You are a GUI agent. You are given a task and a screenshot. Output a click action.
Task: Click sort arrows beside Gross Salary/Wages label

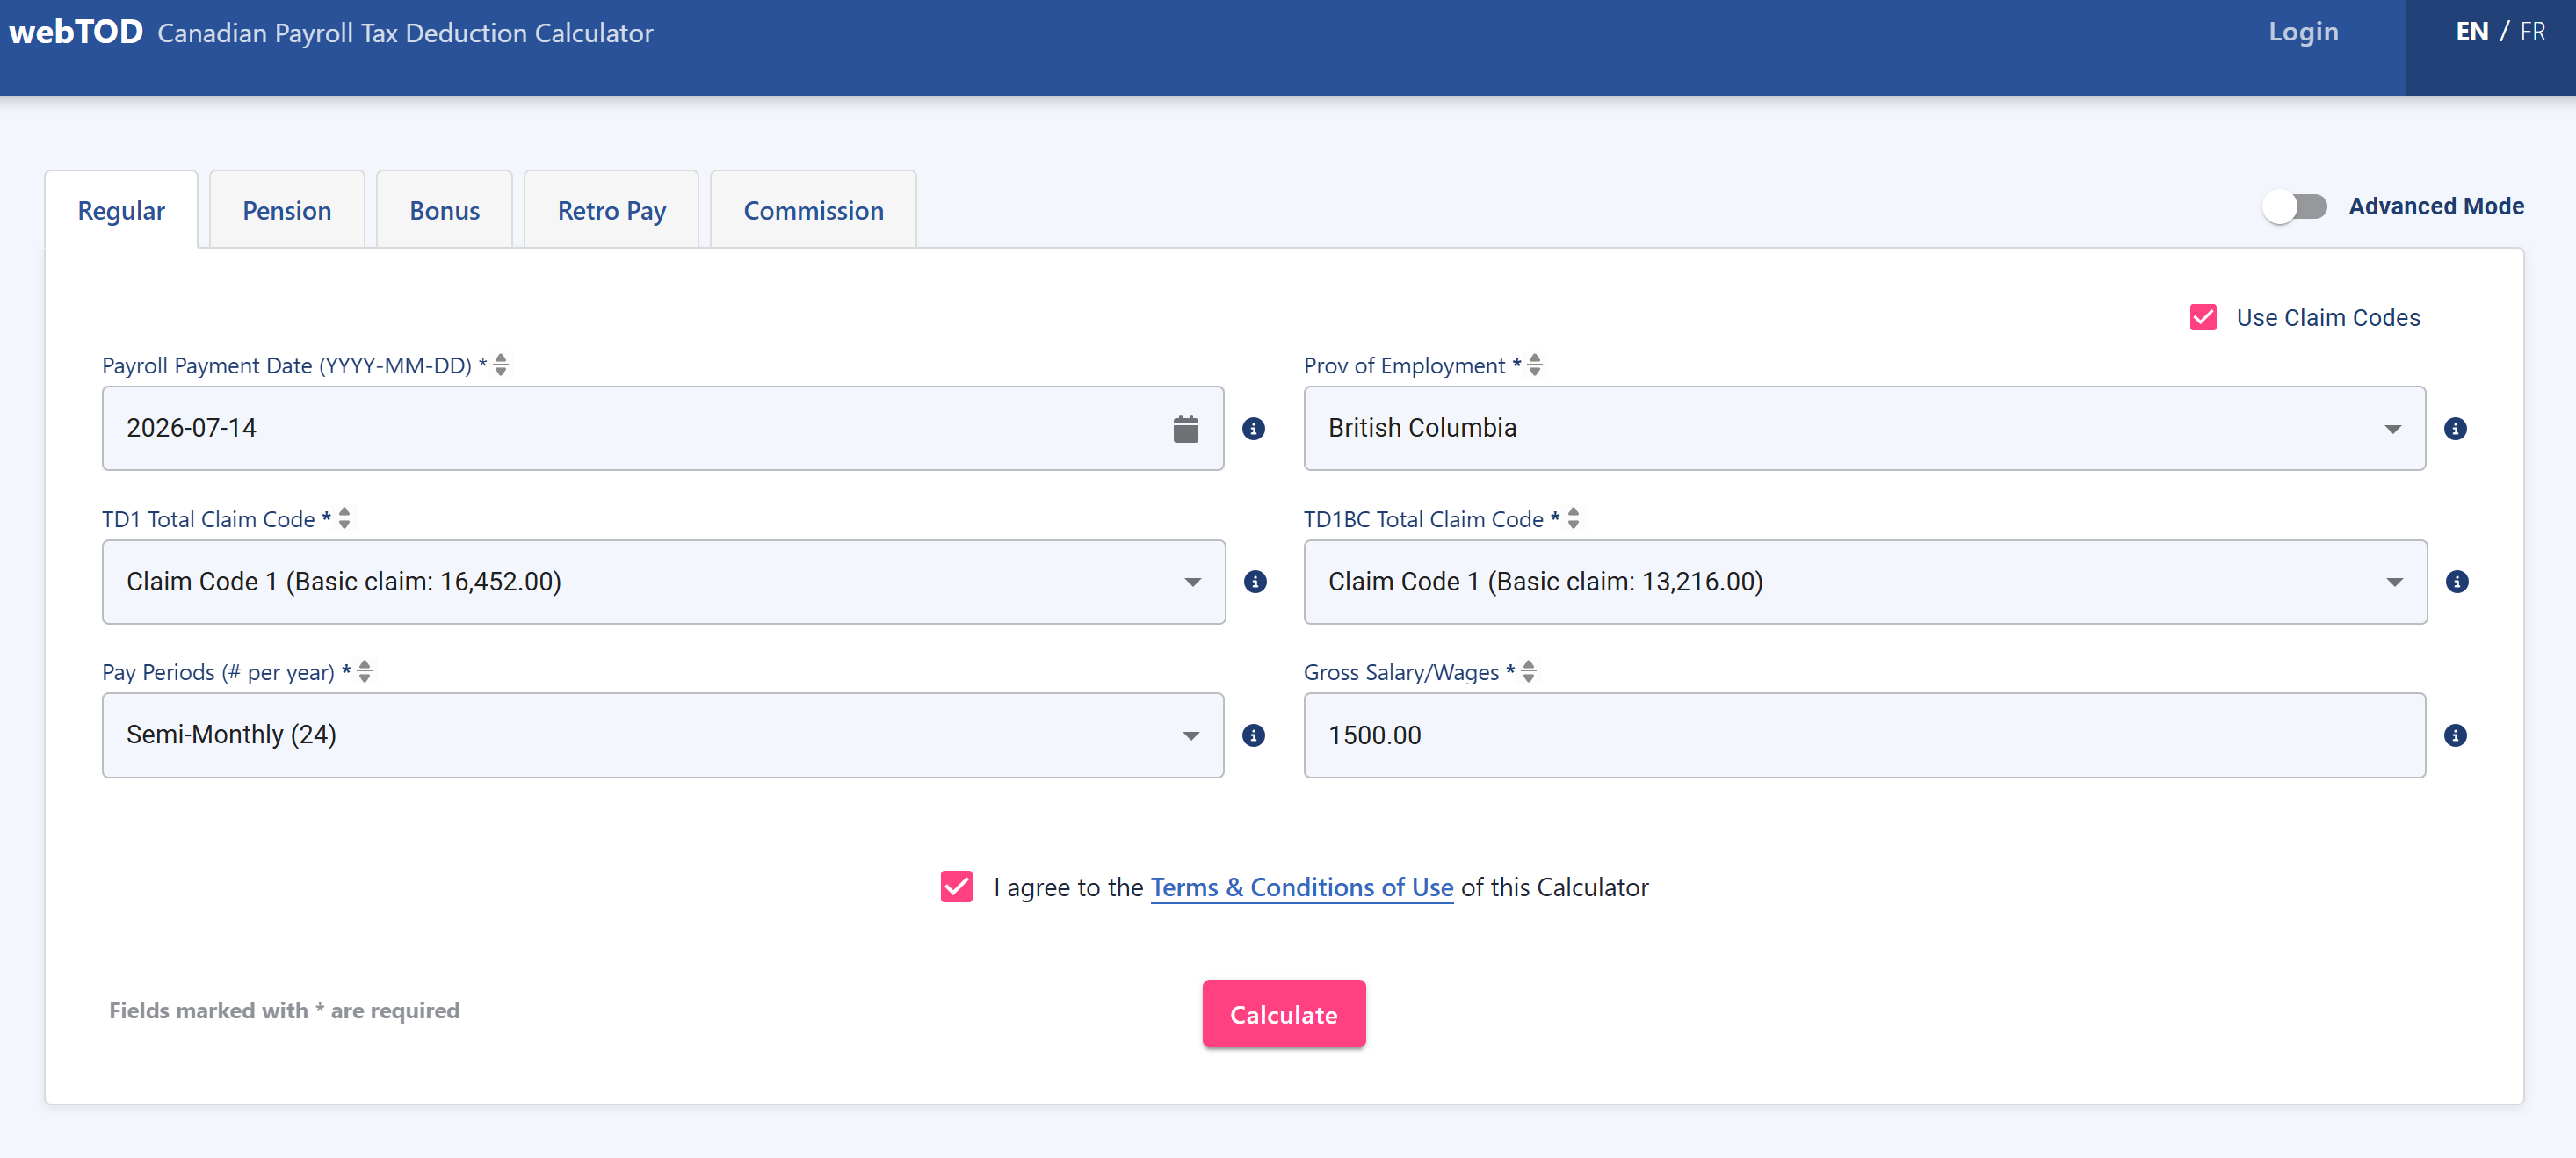coord(1529,672)
